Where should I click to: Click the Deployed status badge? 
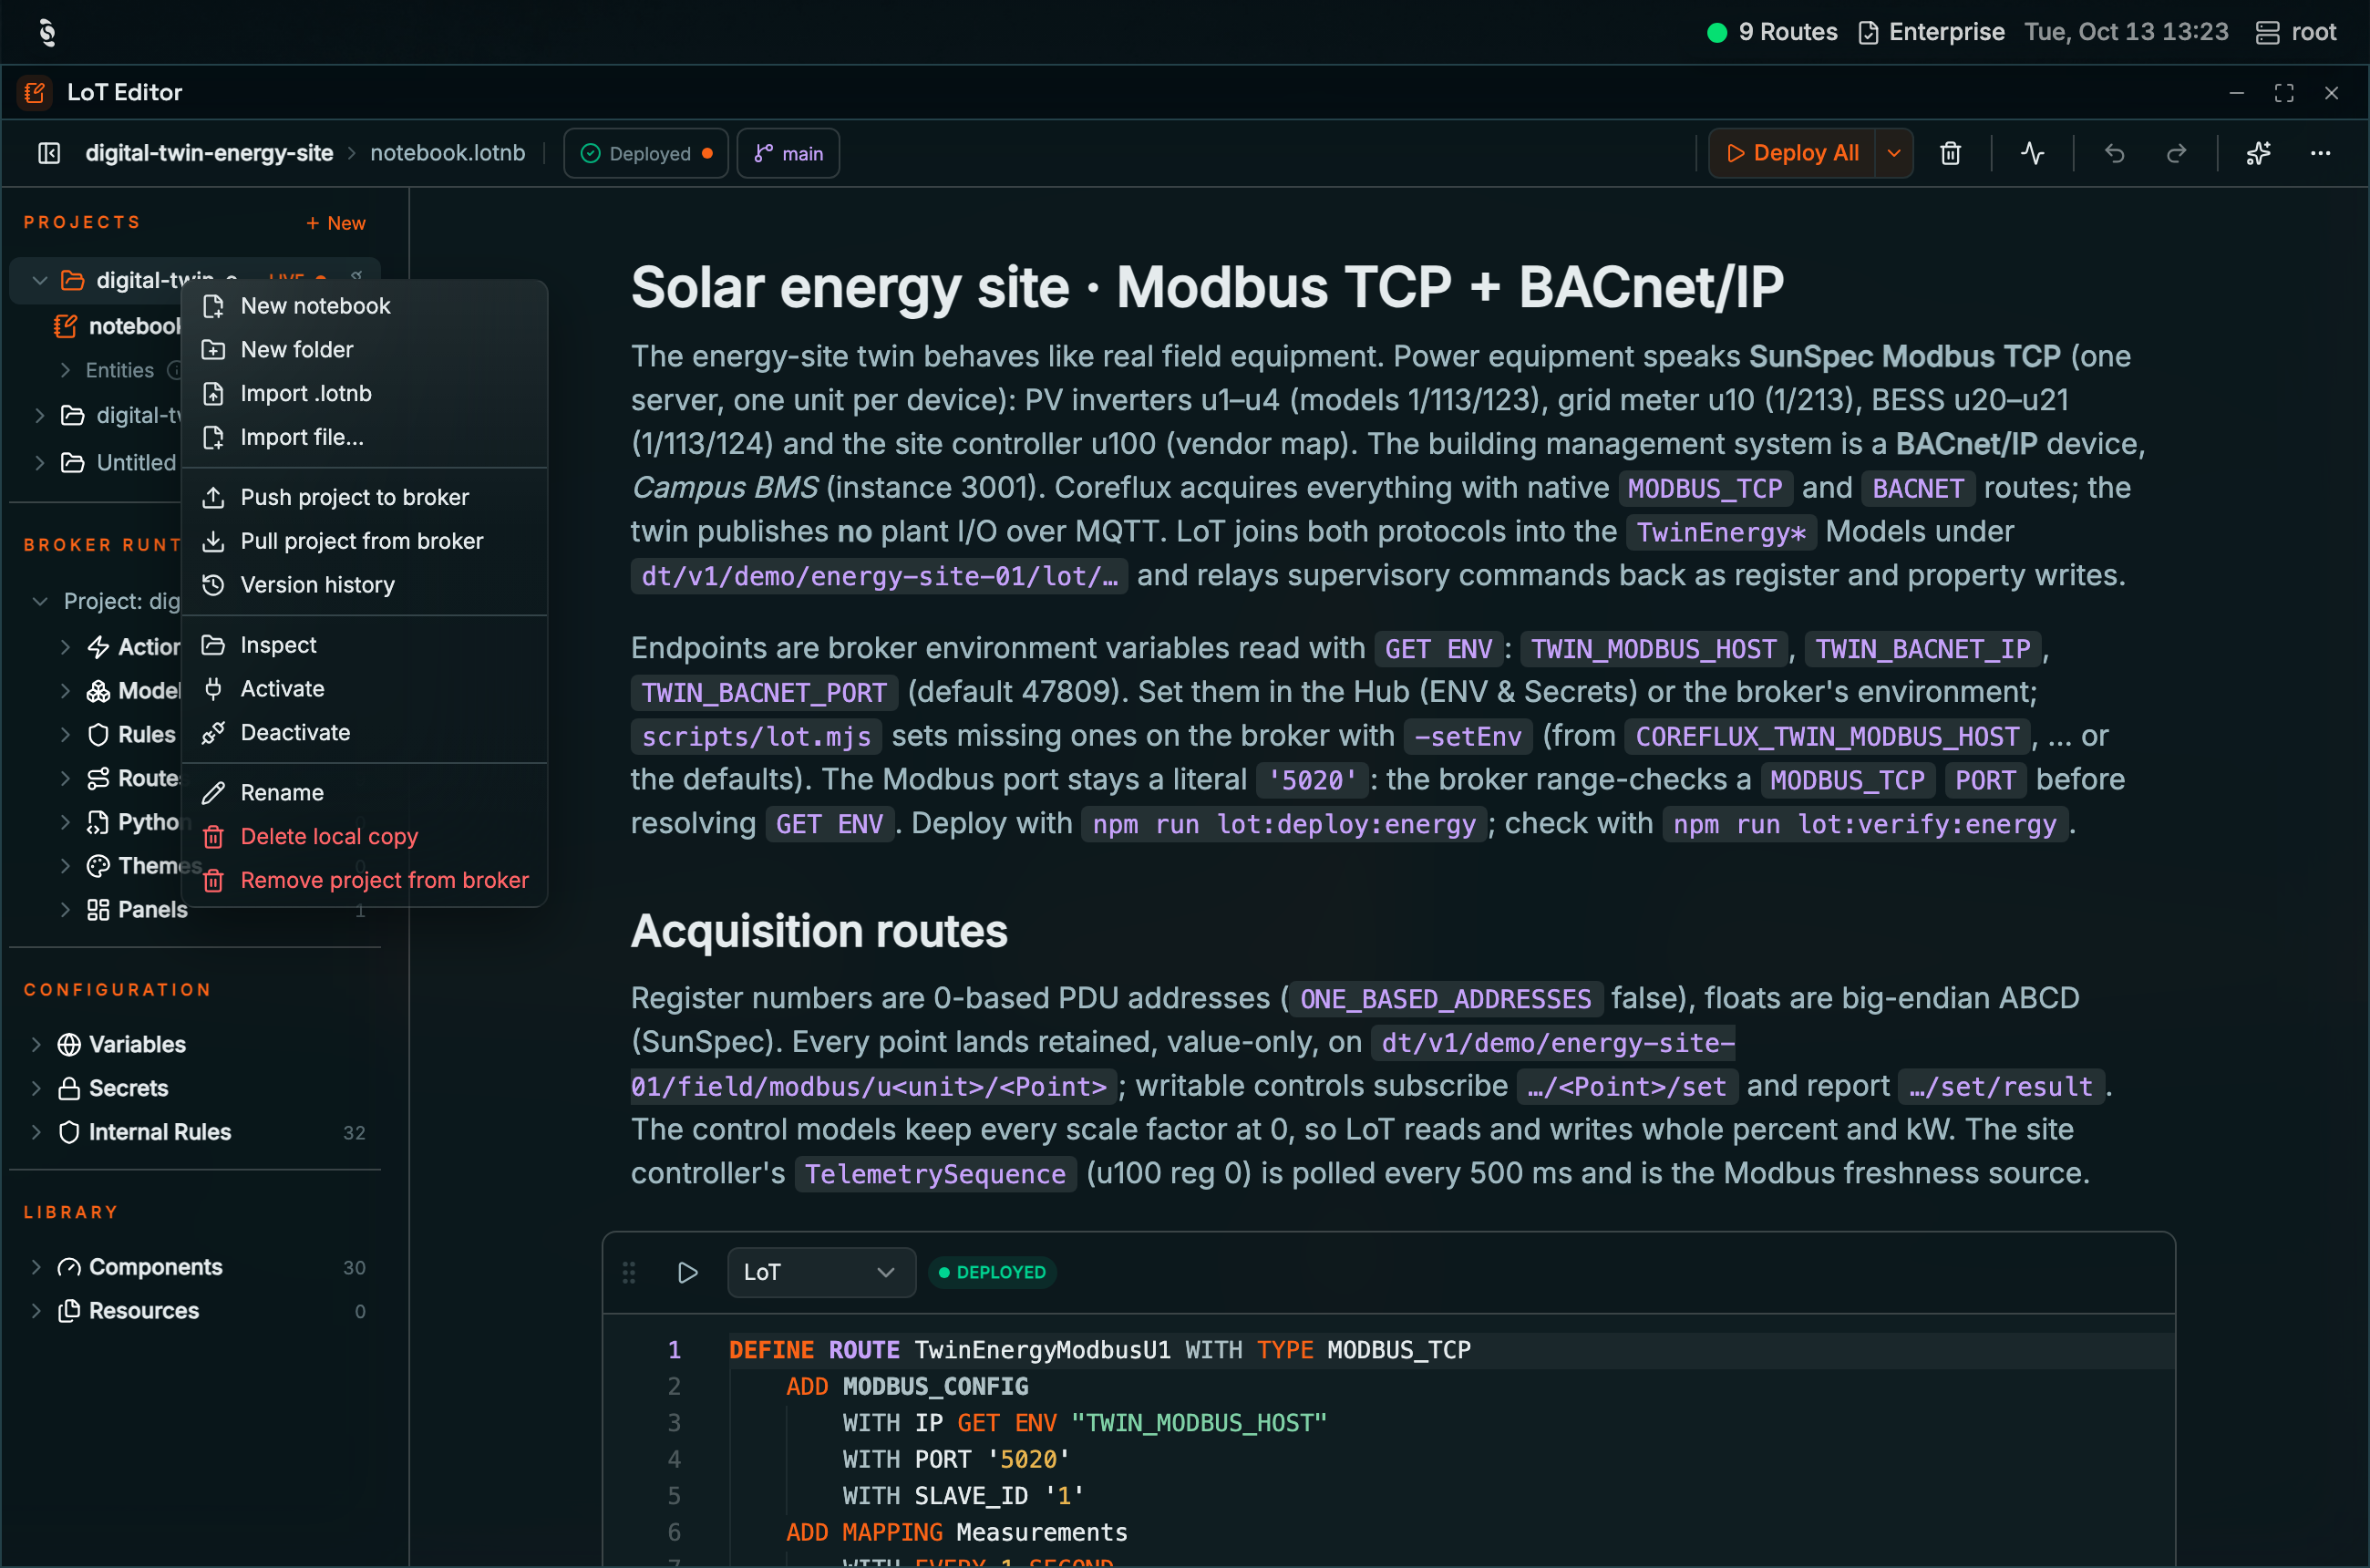pyautogui.click(x=646, y=153)
